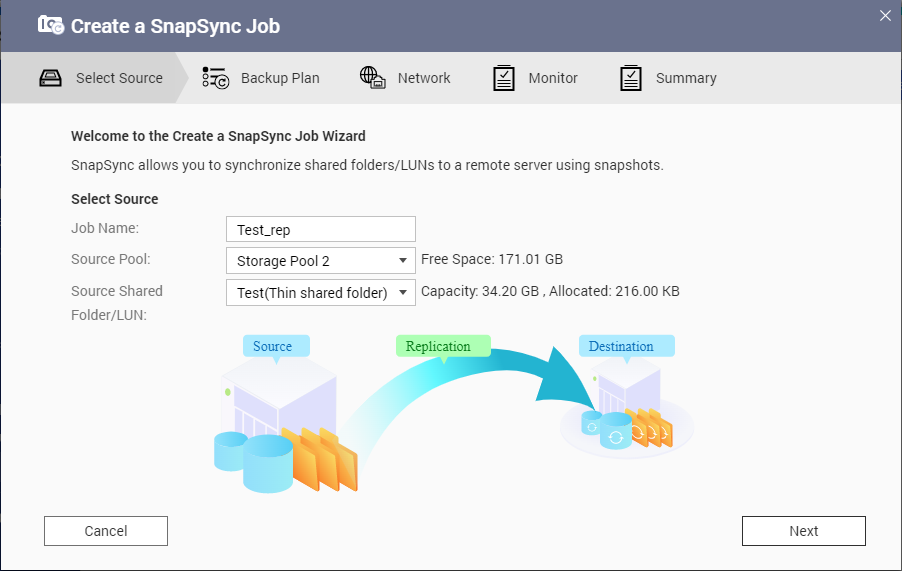Open the Monitor step tab
This screenshot has width=902, height=571.
535,78
